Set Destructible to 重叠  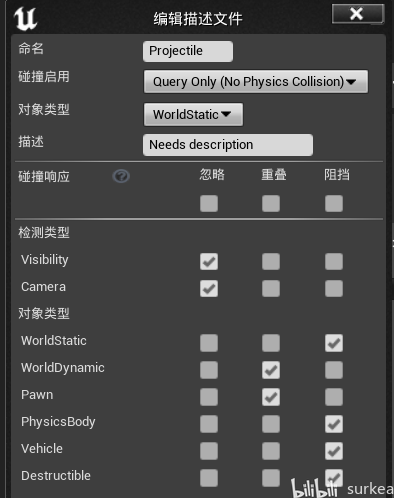coord(271,478)
